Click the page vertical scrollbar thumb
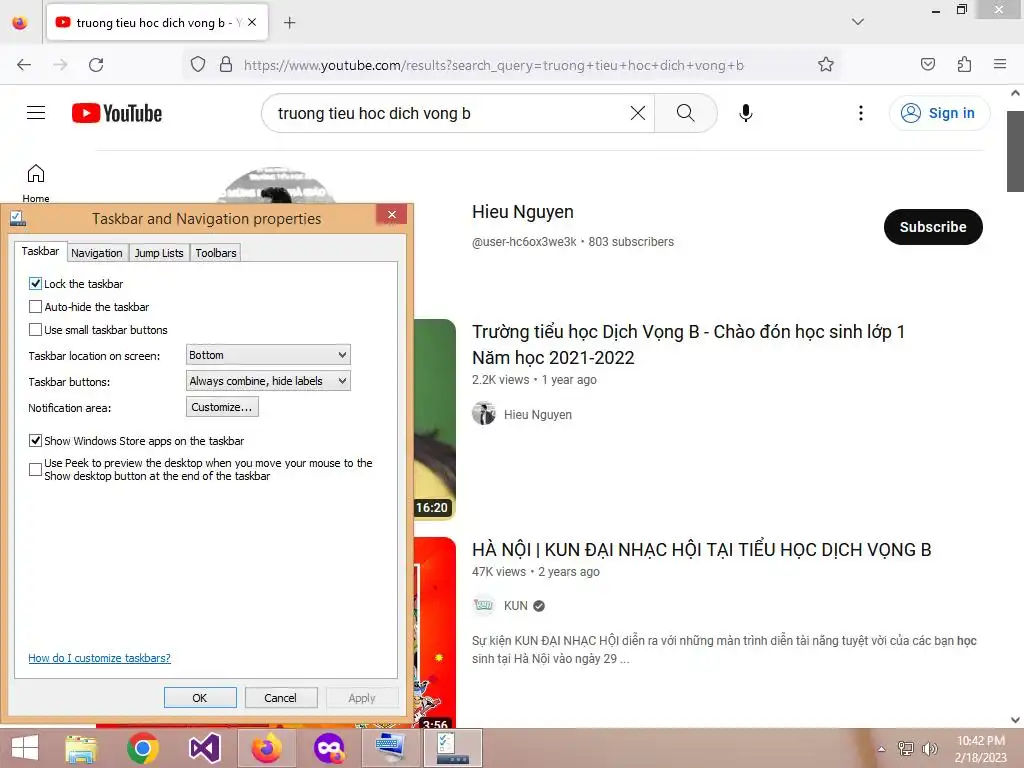Image resolution: width=1024 pixels, height=768 pixels. point(1015,152)
